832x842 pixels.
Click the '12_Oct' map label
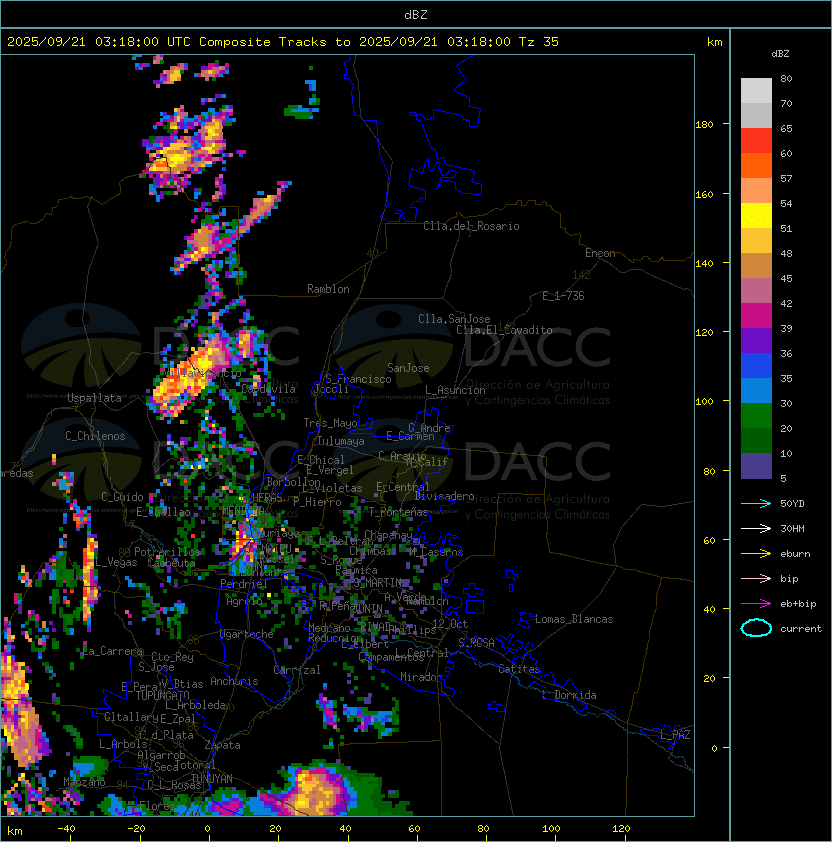pos(450,624)
